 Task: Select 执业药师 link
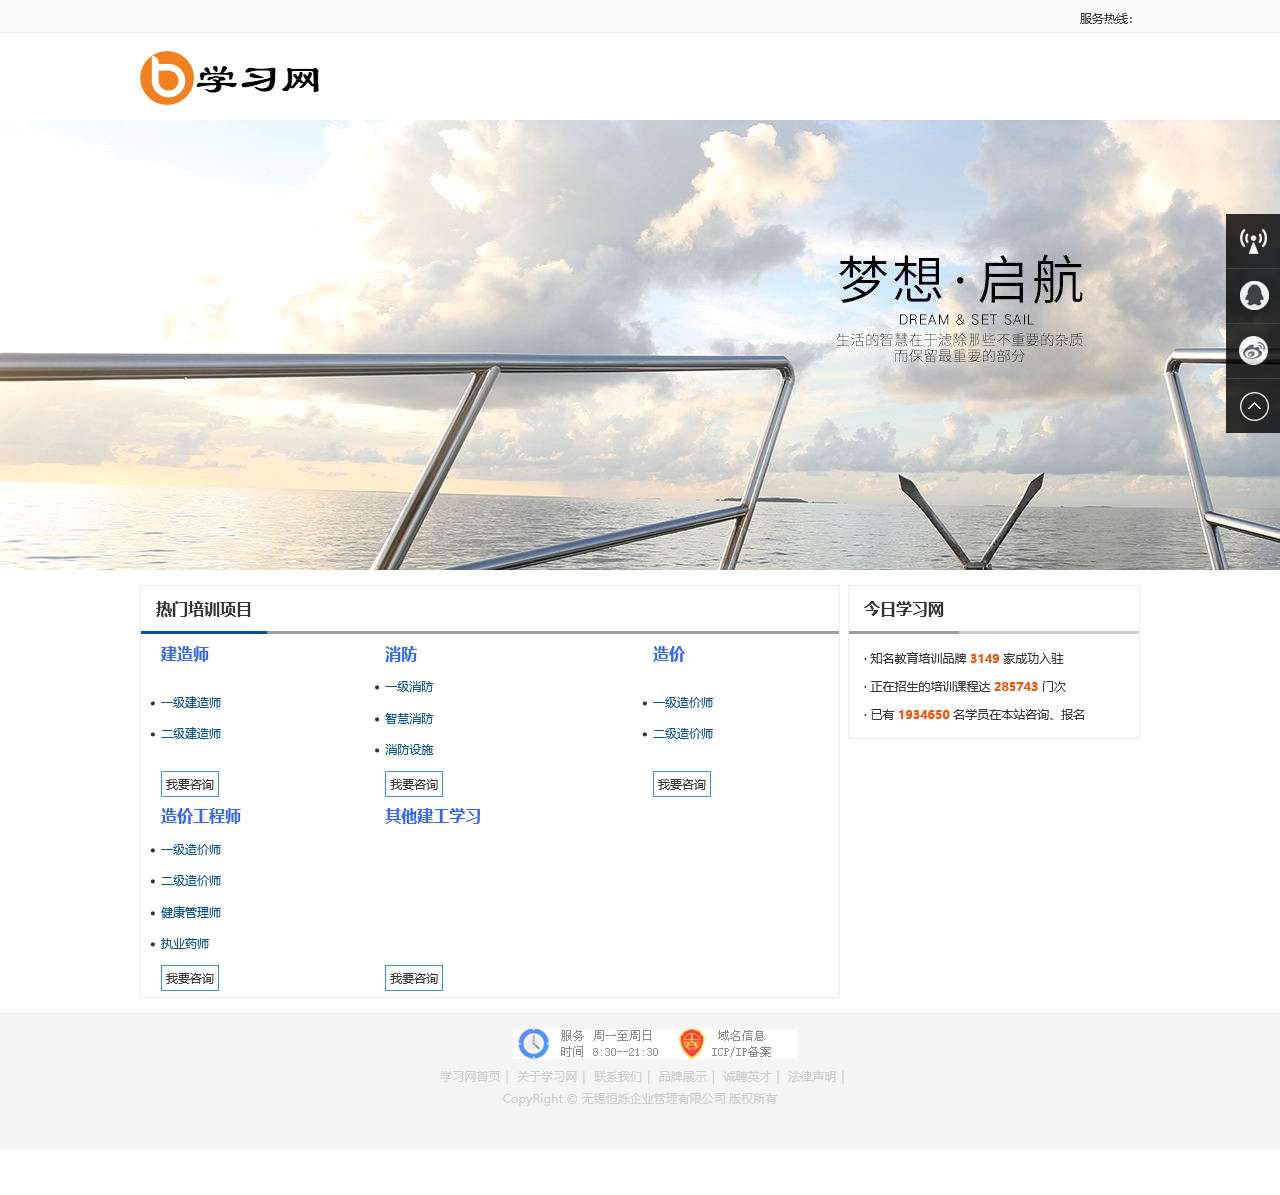(185, 944)
